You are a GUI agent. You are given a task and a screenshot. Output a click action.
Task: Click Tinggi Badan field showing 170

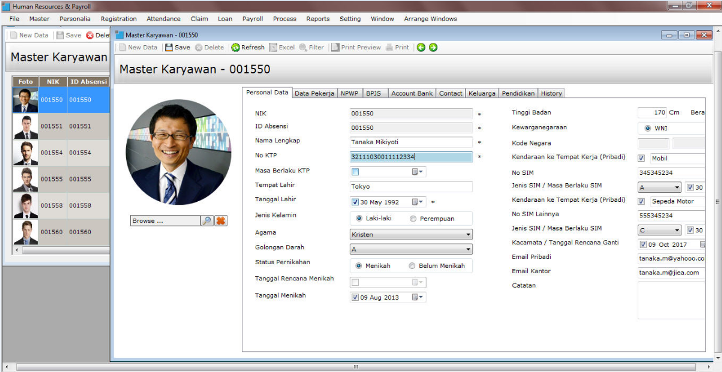(x=652, y=112)
